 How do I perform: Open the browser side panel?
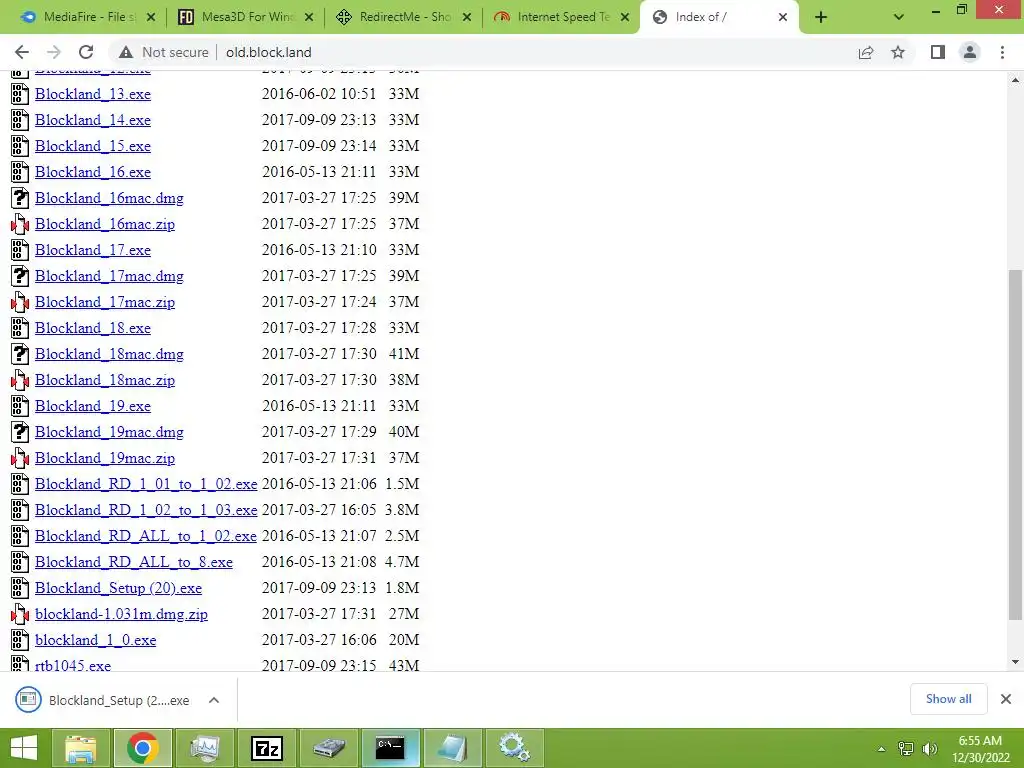pyautogui.click(x=938, y=52)
